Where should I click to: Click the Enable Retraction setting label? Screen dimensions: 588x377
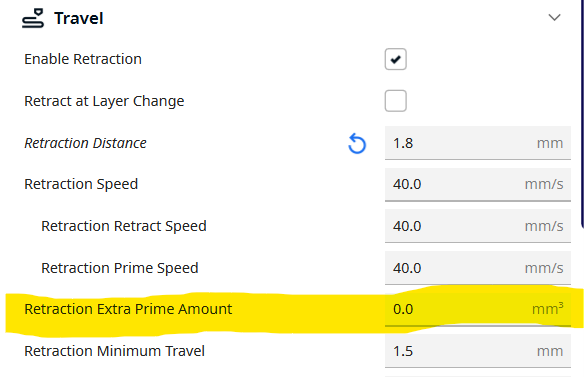(x=83, y=59)
